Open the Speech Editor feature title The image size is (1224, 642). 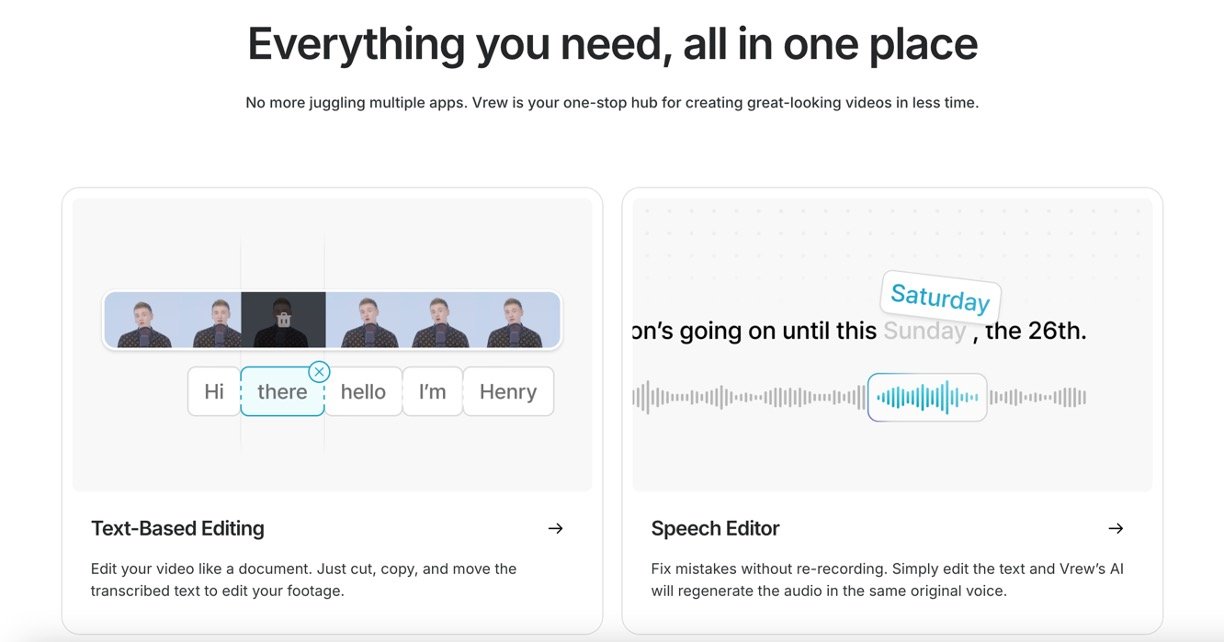715,528
